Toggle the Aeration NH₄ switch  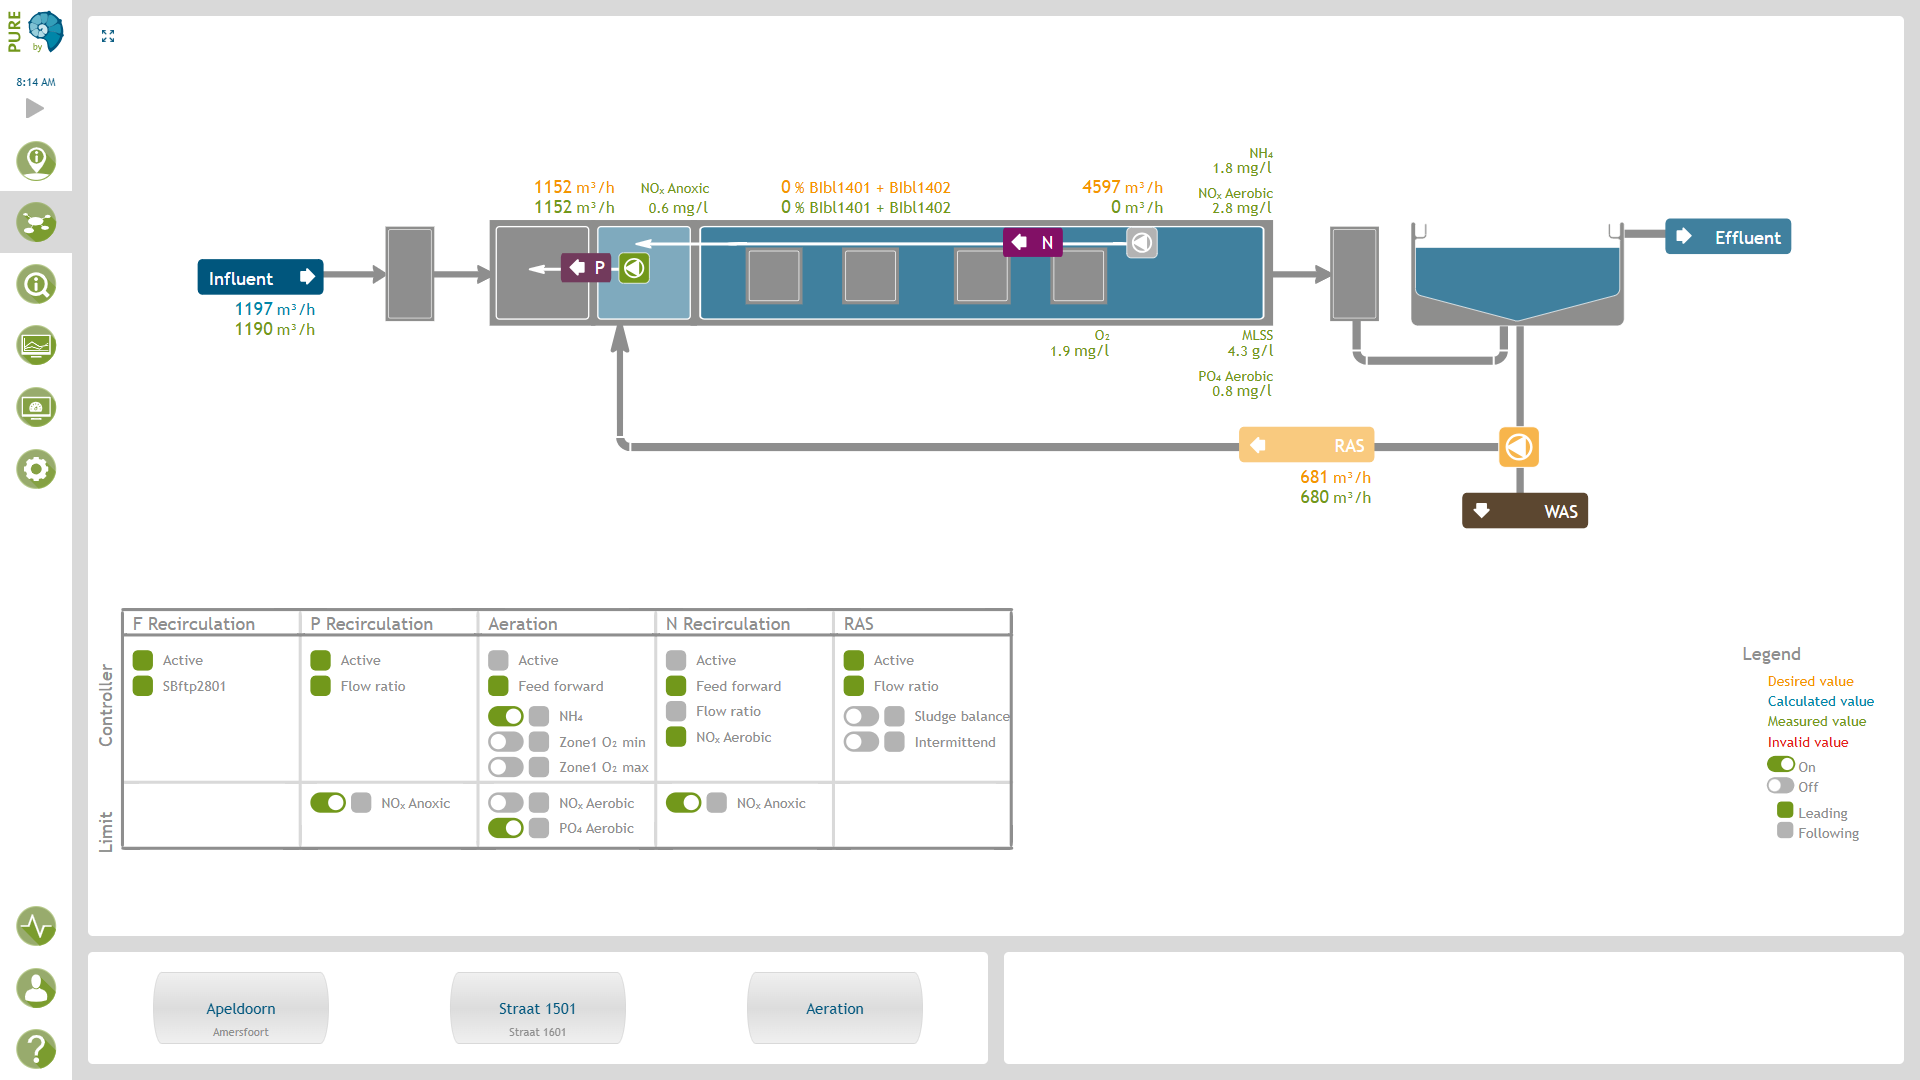pos(505,716)
